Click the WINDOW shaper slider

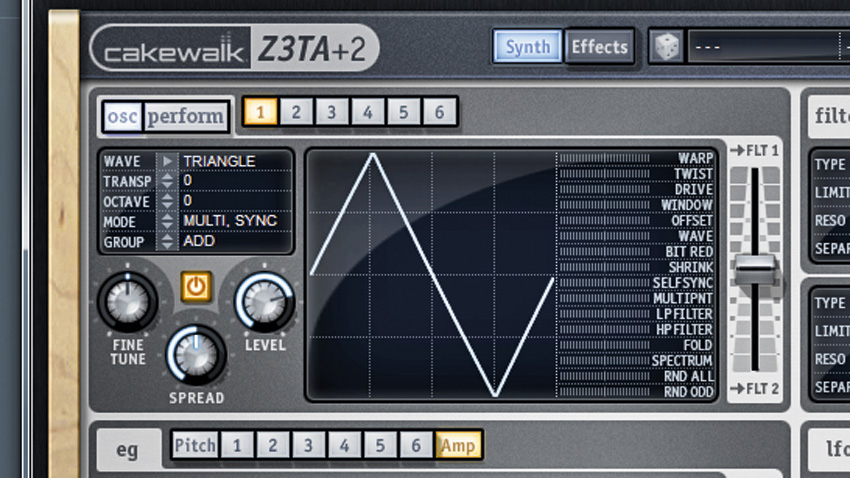pos(604,205)
